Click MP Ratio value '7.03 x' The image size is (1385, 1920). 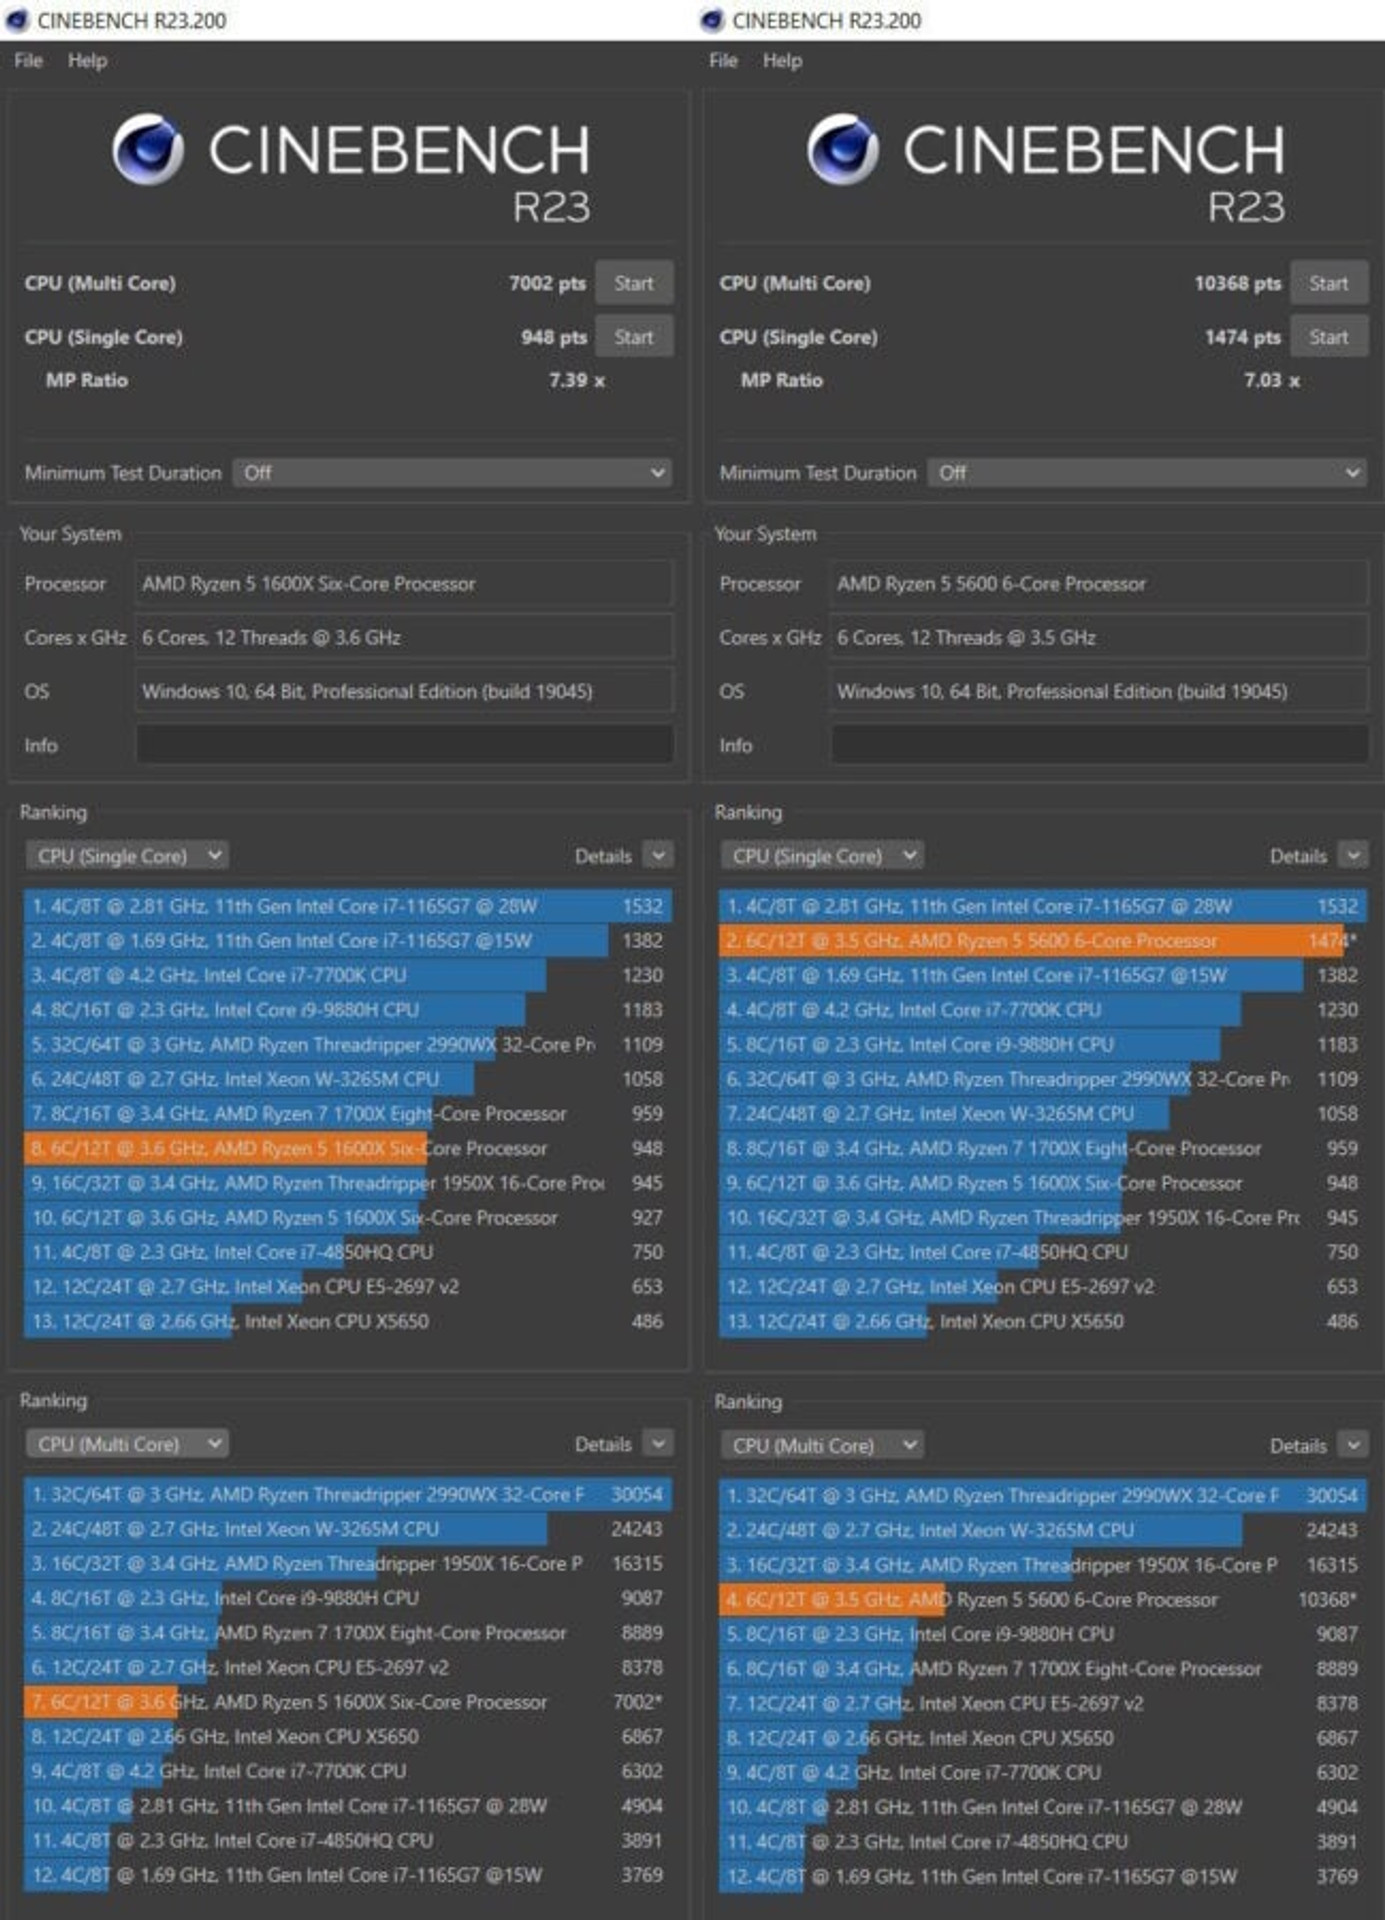[1272, 381]
